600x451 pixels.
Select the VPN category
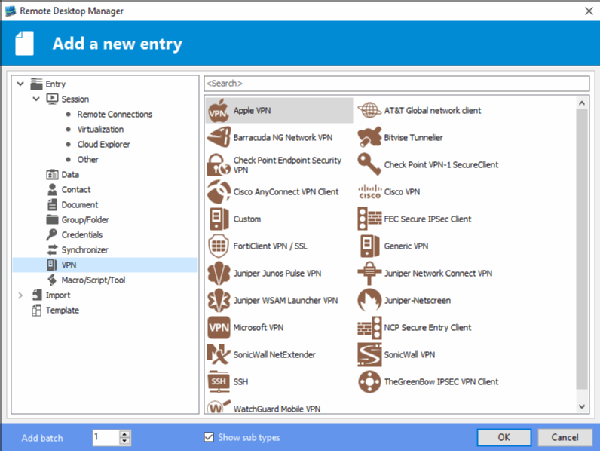coord(105,265)
